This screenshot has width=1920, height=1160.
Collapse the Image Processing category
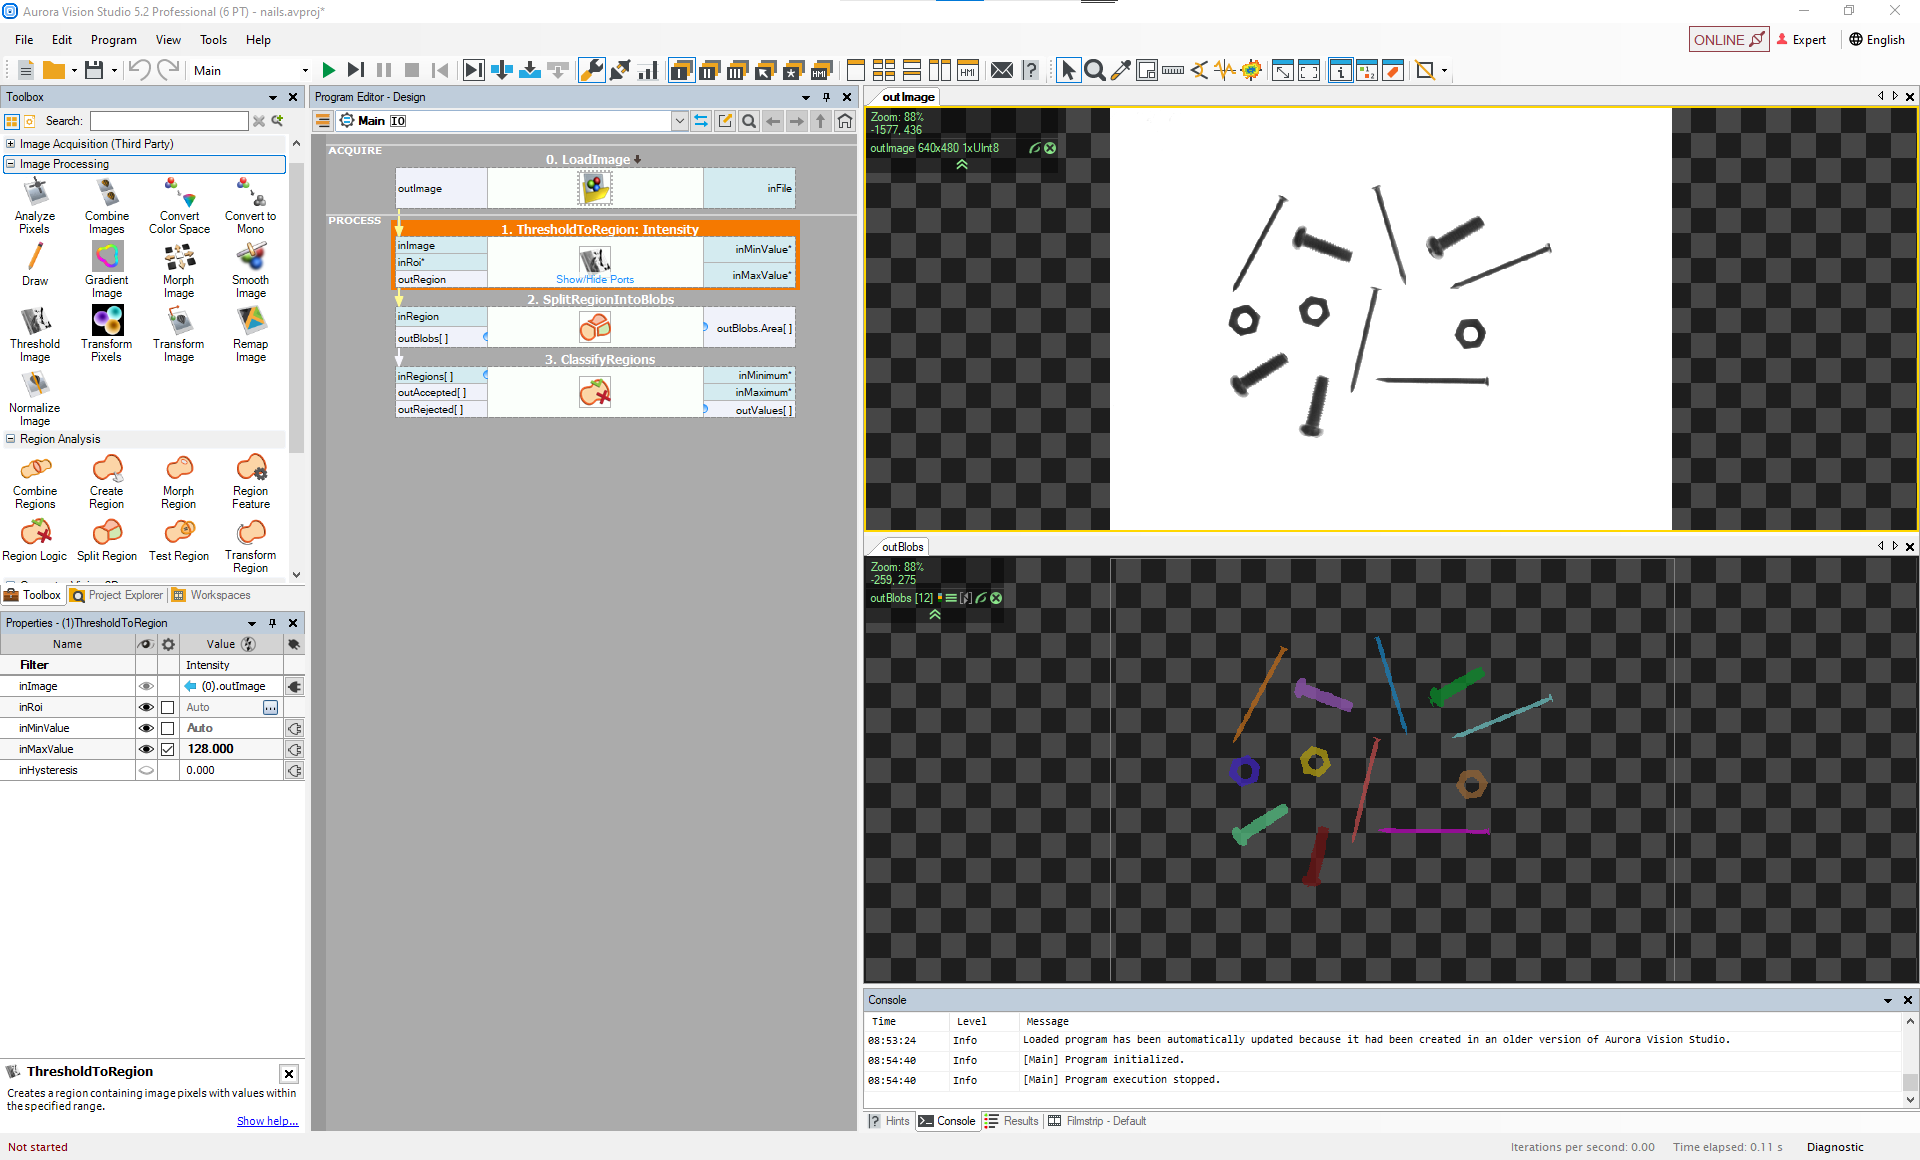click(11, 164)
